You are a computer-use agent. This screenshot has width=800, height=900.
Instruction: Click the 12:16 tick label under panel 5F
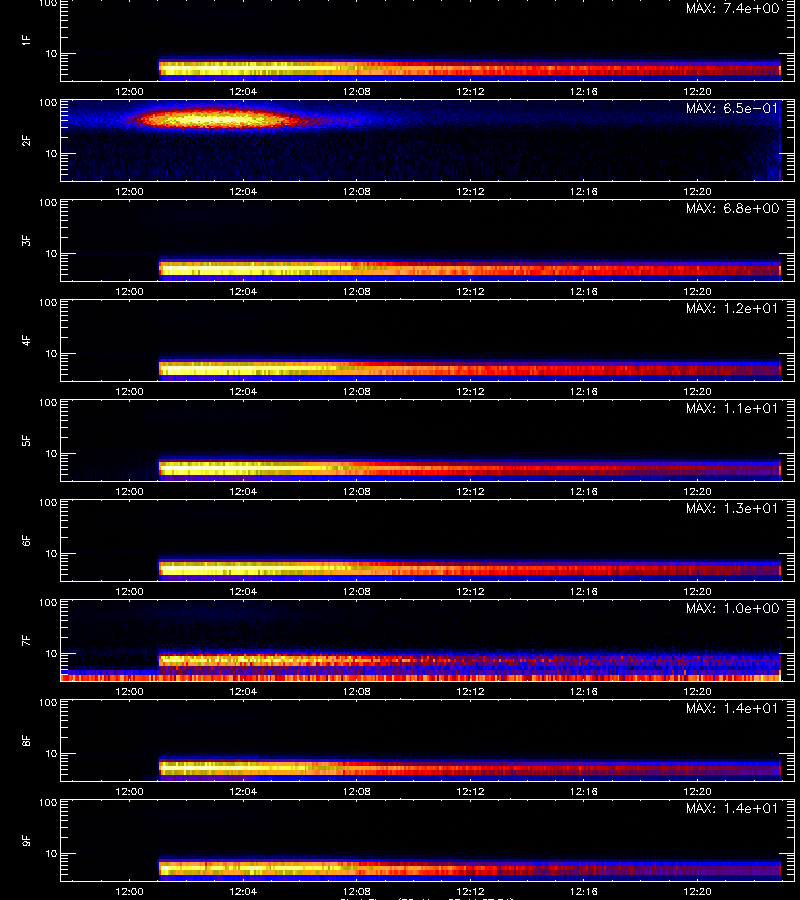584,491
